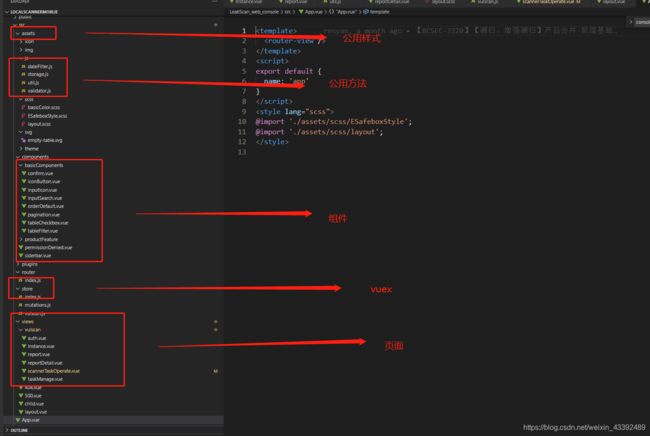The height and width of the screenshot is (436, 650).
Task: Click the Vue icon of tableFilter.vue
Action: point(24,231)
